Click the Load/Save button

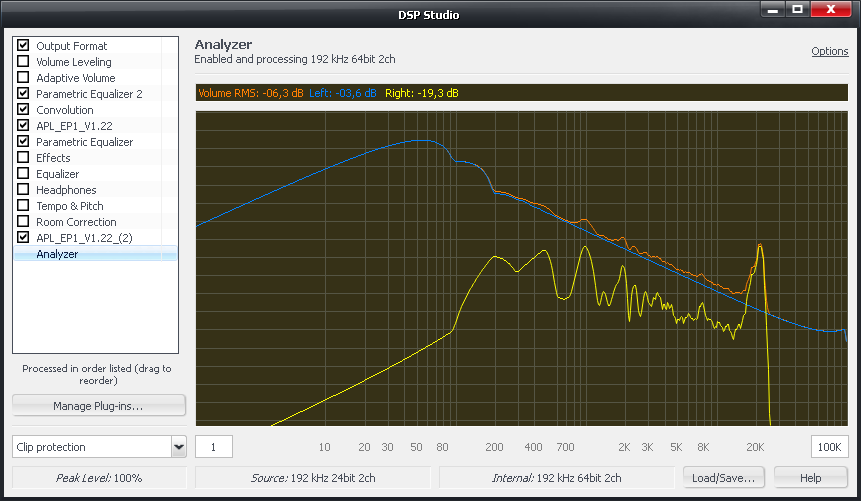coord(724,478)
